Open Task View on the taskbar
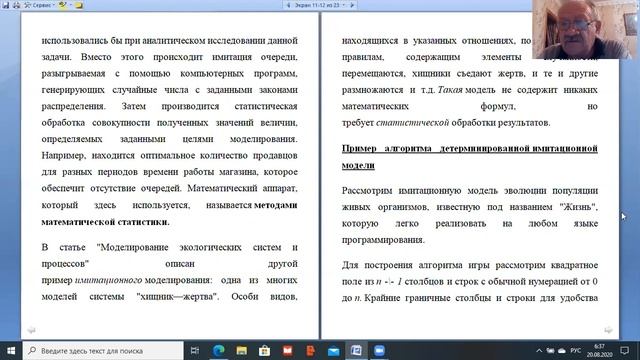 pos(195,351)
